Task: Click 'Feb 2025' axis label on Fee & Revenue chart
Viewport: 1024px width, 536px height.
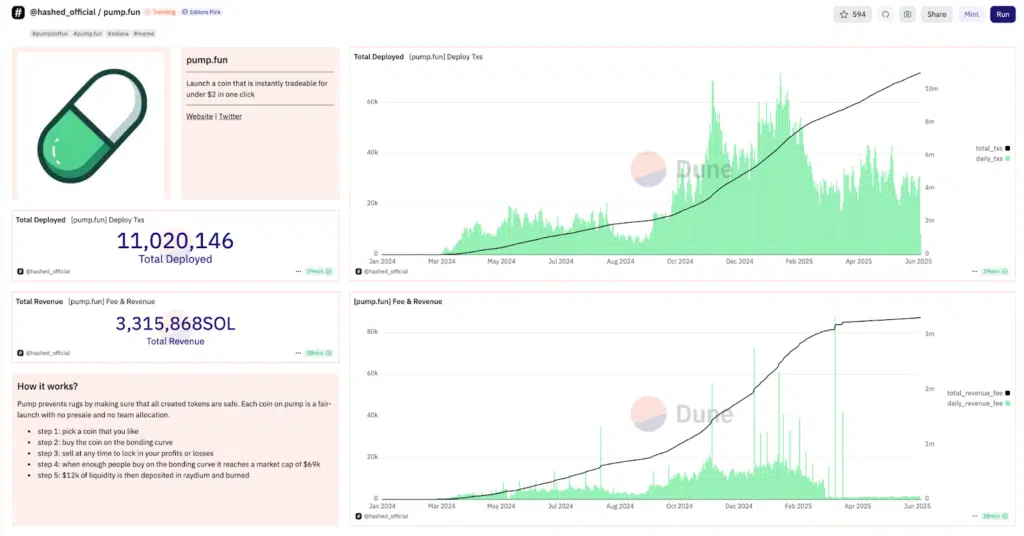Action: click(798, 506)
